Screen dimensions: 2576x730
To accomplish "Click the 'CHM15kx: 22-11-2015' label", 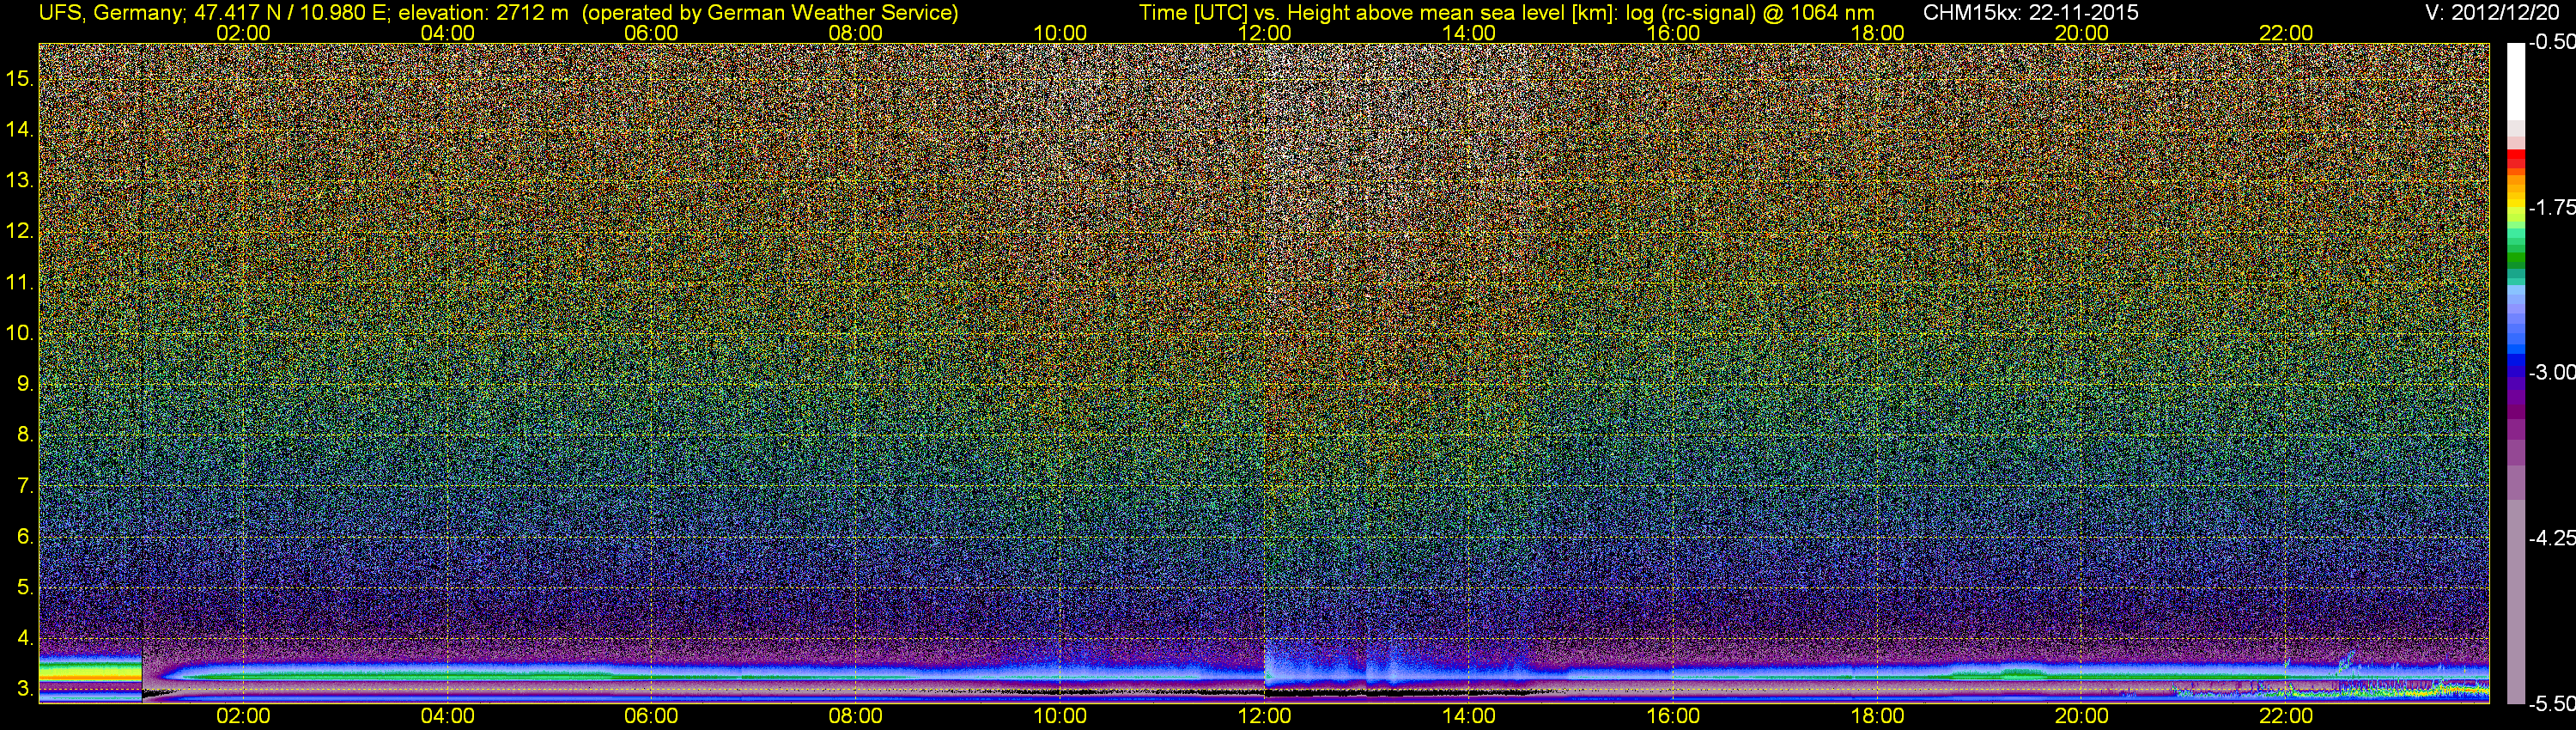I will click(2029, 13).
